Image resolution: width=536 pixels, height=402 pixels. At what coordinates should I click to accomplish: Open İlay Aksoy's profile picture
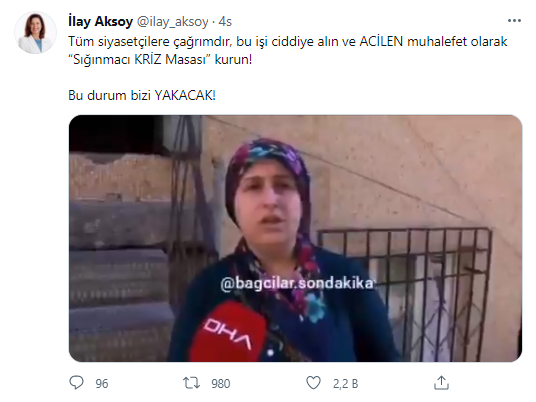[35, 32]
